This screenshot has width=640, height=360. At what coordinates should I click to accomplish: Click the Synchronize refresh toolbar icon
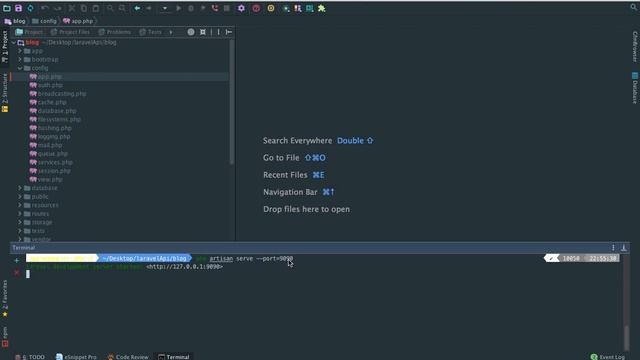(30, 8)
